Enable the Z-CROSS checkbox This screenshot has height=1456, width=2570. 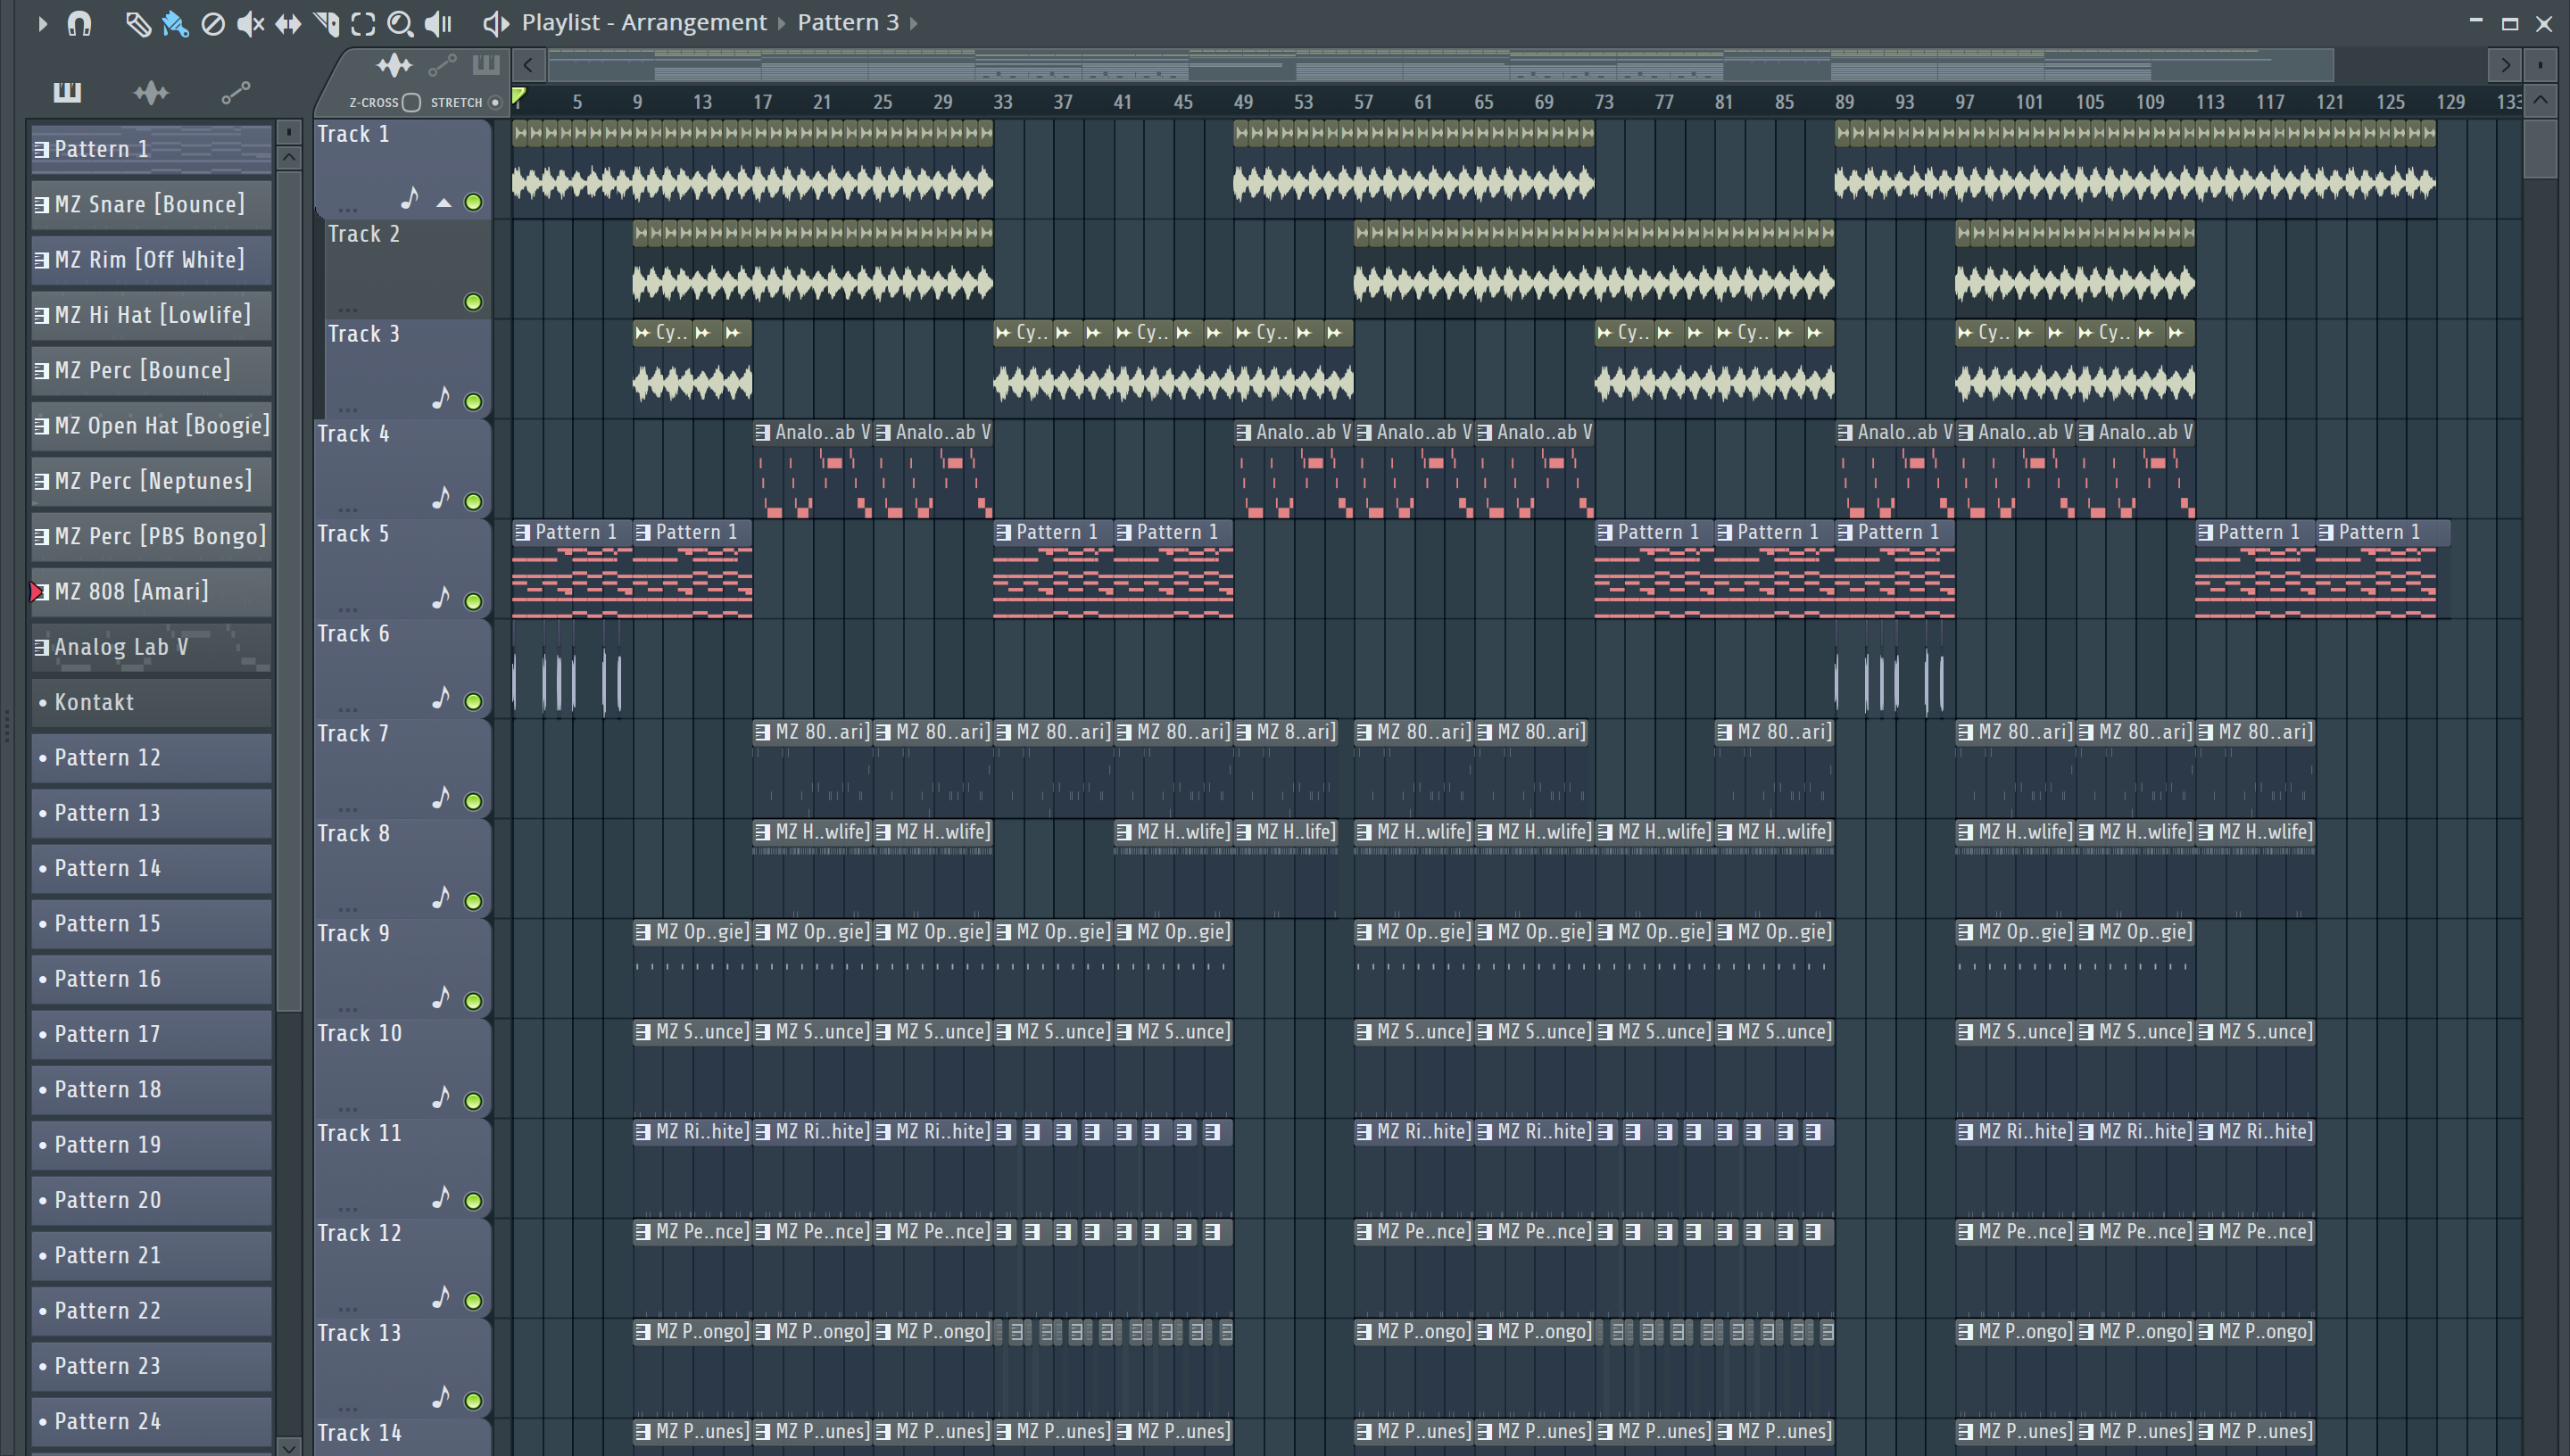(411, 102)
